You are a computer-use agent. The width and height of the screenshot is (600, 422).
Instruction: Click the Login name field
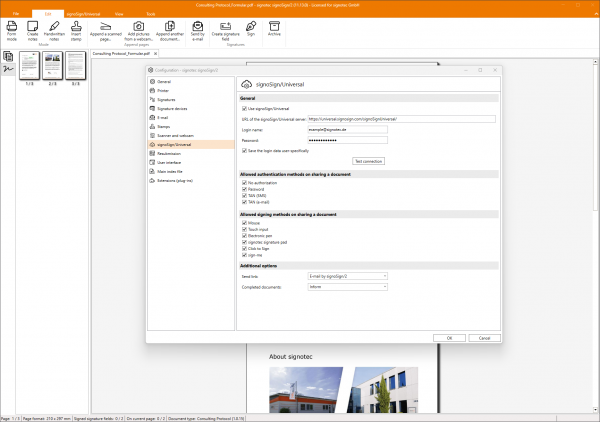(347, 130)
